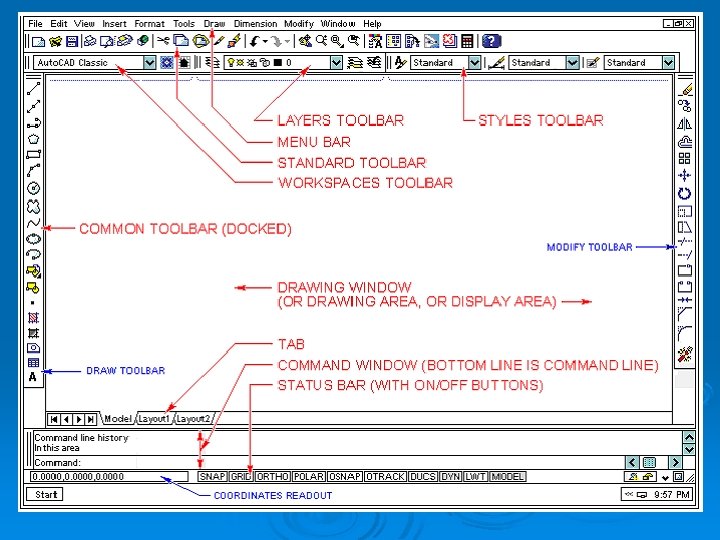720x540 pixels.
Task: Toggle POLAR tracking in status bar
Action: [x=309, y=477]
